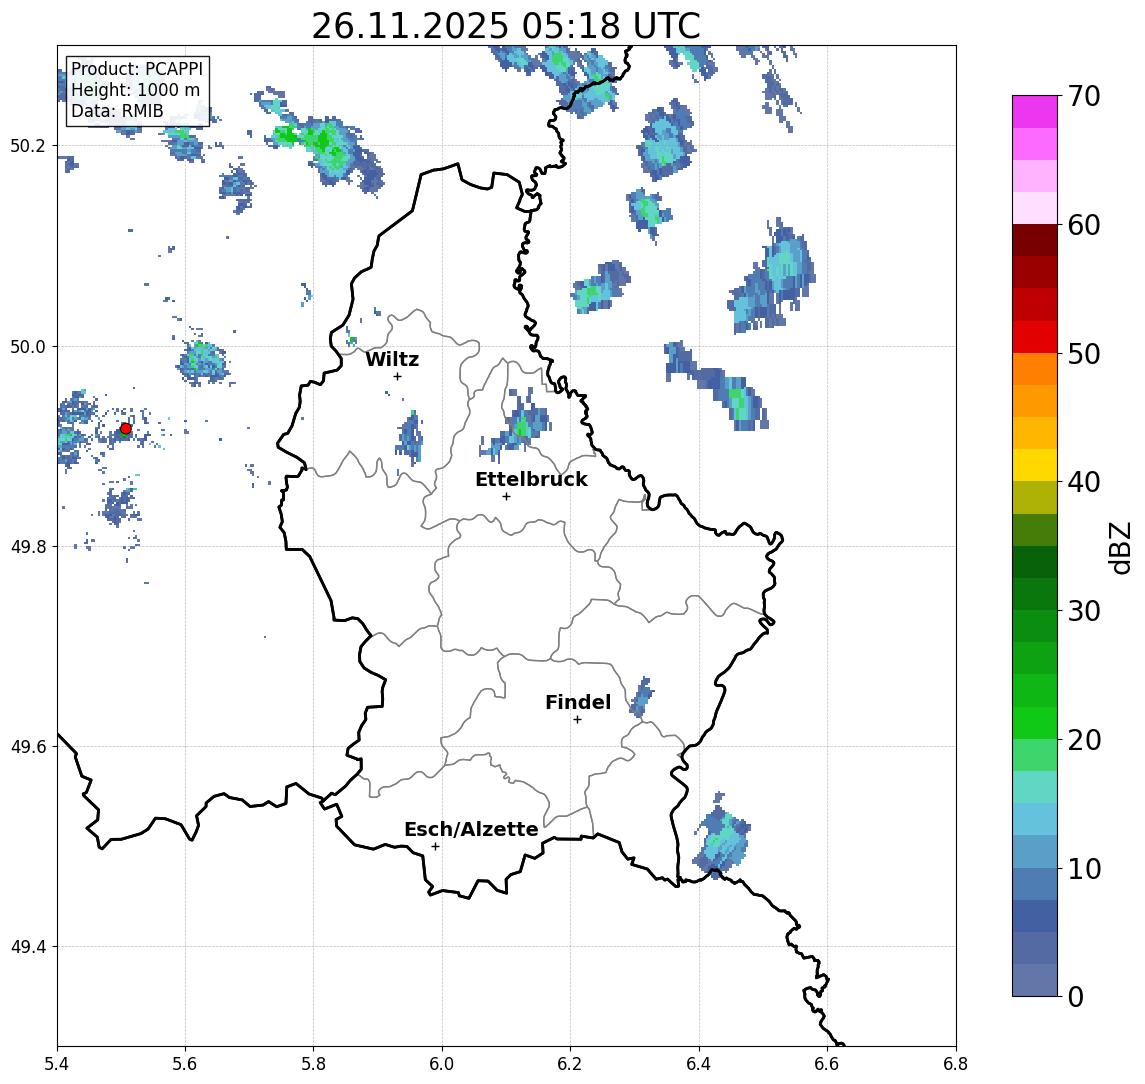Click the Findel station label
This screenshot has width=1145, height=1084.
click(x=578, y=702)
